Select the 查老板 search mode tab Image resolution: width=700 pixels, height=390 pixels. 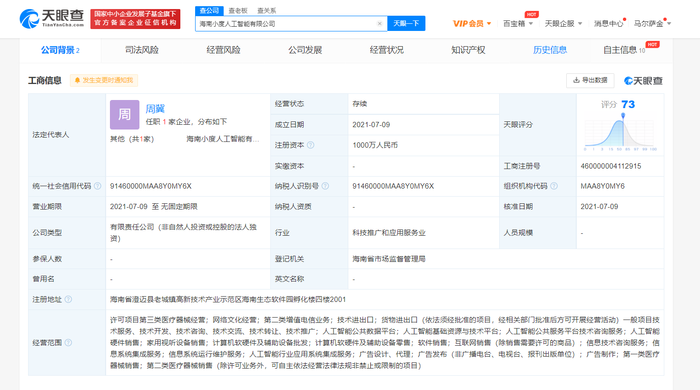pos(238,11)
